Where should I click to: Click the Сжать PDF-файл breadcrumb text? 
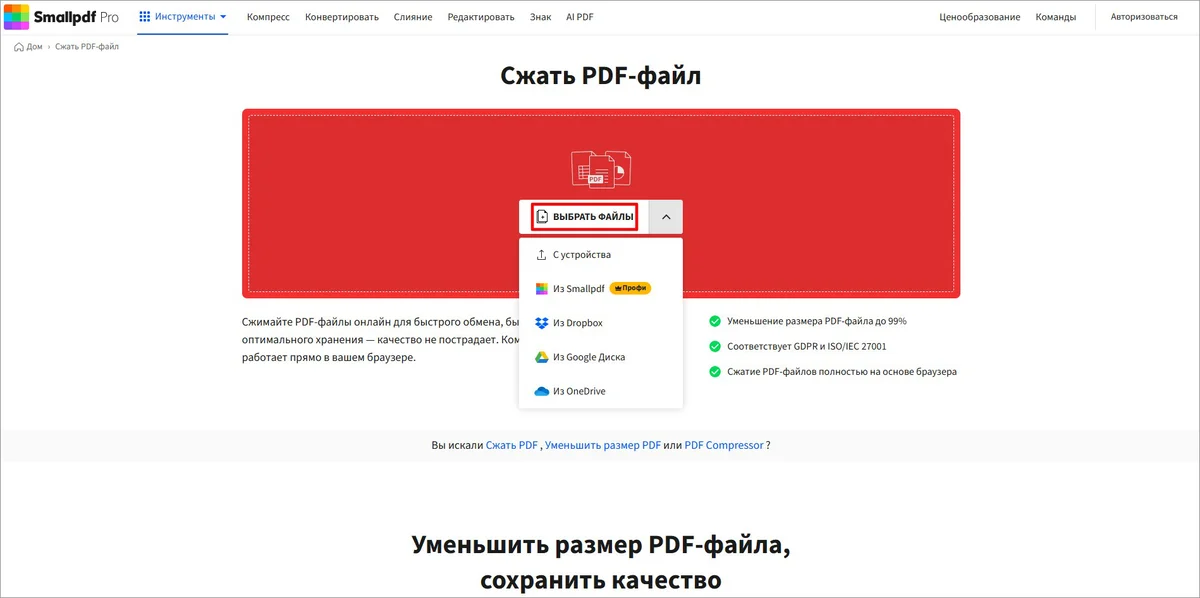(87, 47)
